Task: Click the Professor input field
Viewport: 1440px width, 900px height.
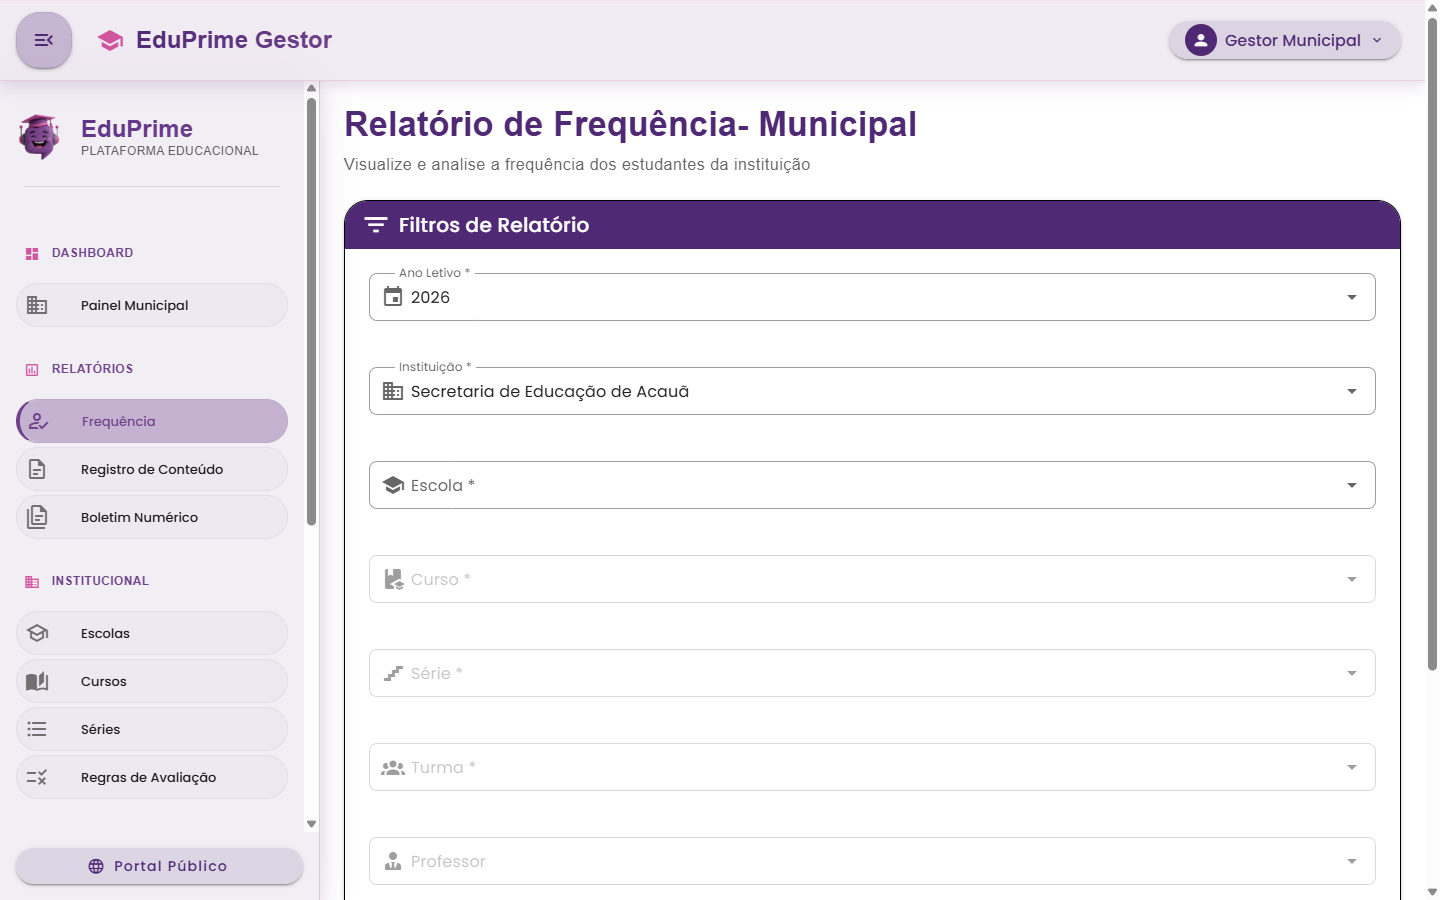Action: coord(871,861)
